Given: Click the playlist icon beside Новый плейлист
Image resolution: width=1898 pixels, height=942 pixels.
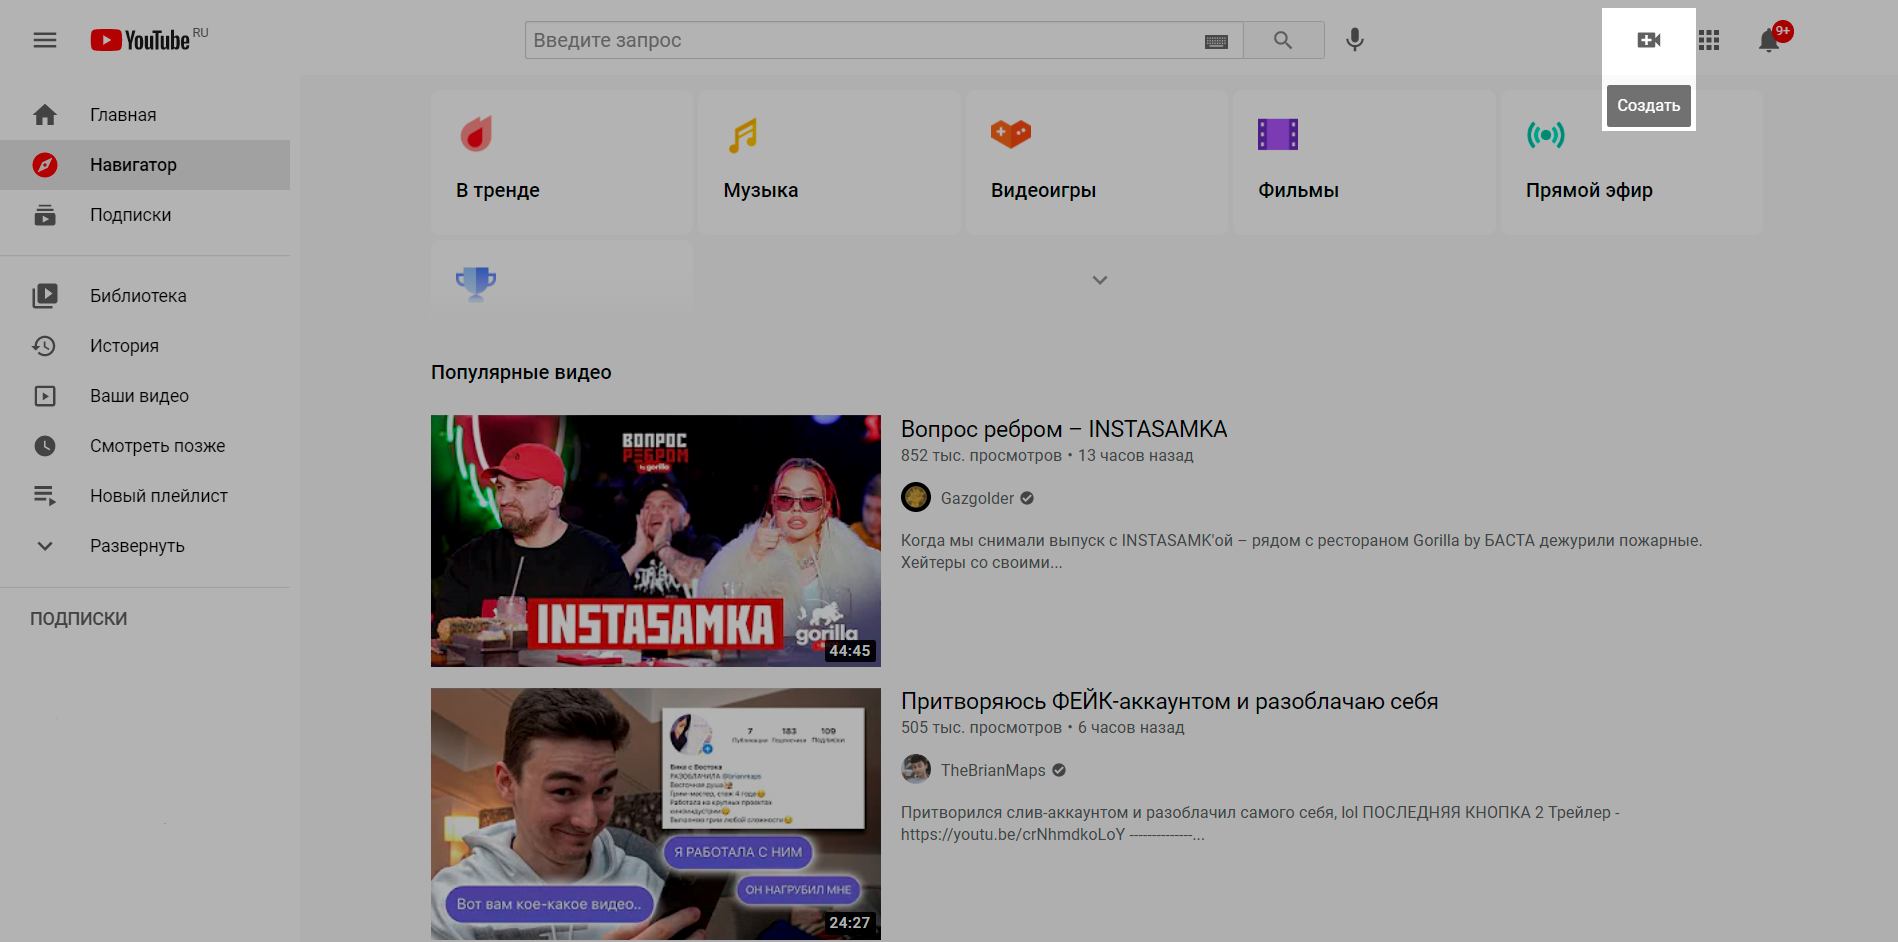Looking at the screenshot, I should point(45,496).
